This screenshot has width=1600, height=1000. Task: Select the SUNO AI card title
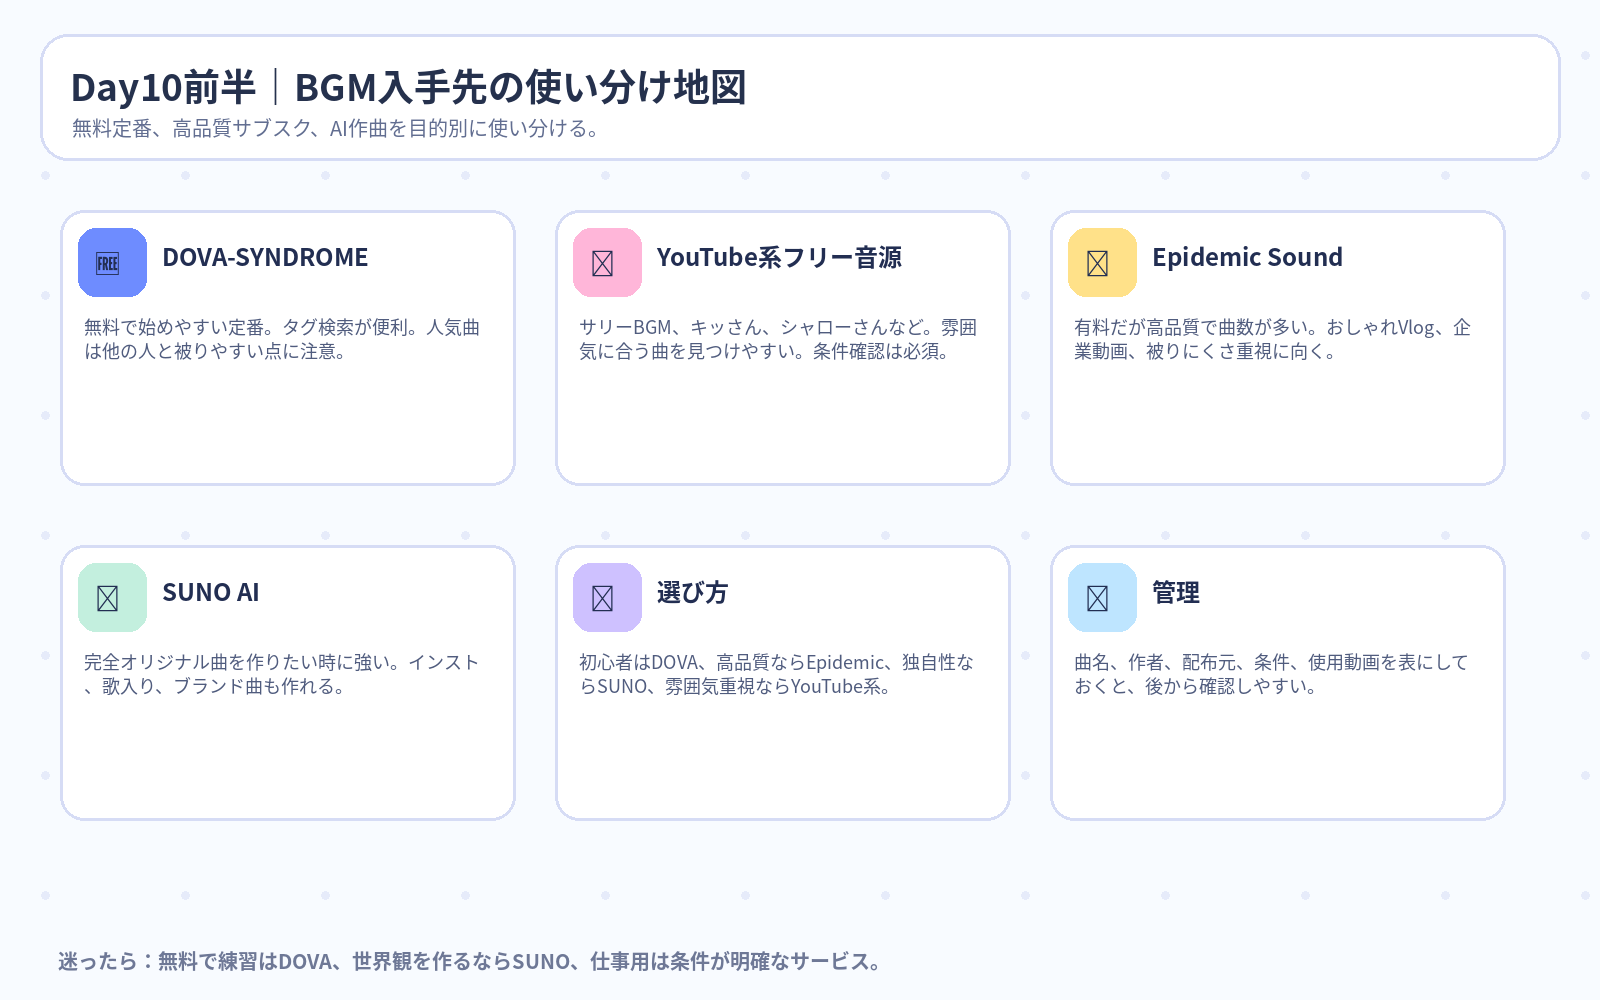point(211,593)
